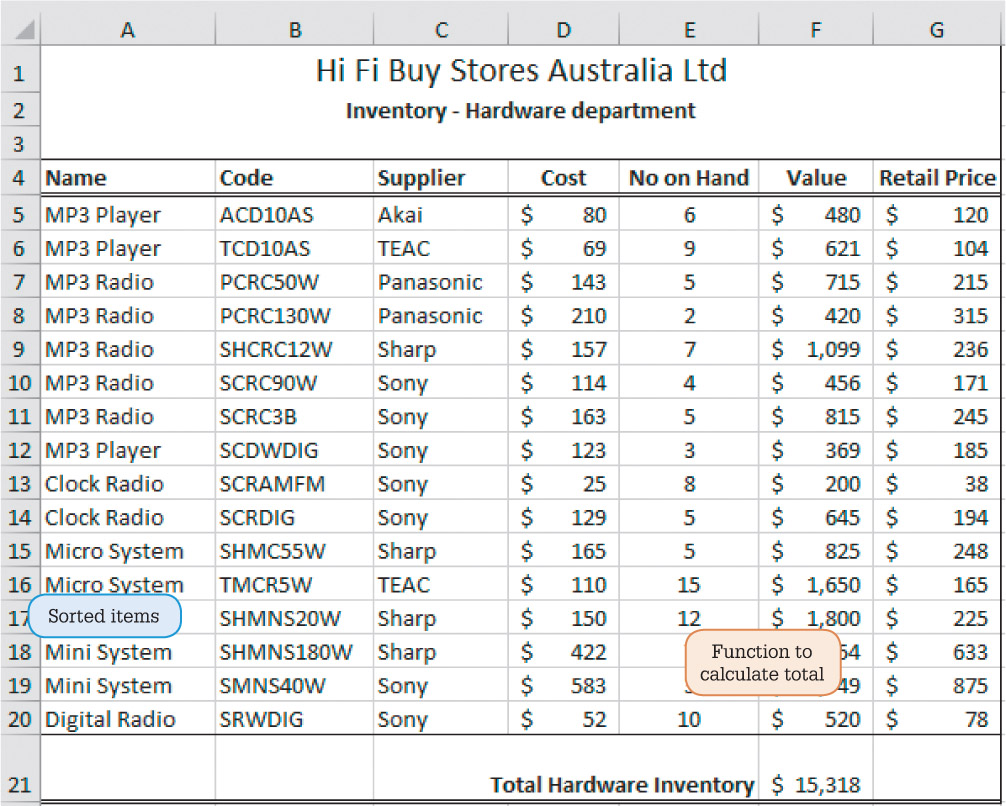The width and height of the screenshot is (1006, 806).
Task: Click the cost cell showing 25
Action: click(x=563, y=484)
